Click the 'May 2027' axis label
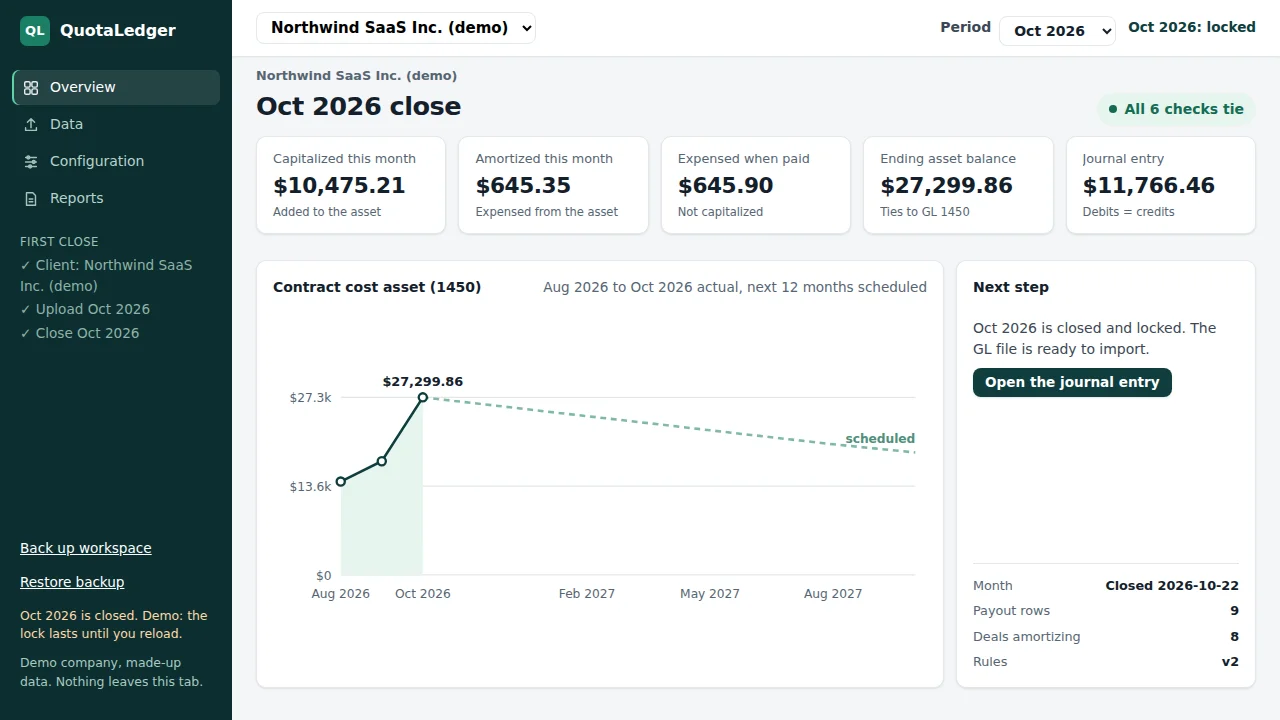 pyautogui.click(x=710, y=594)
